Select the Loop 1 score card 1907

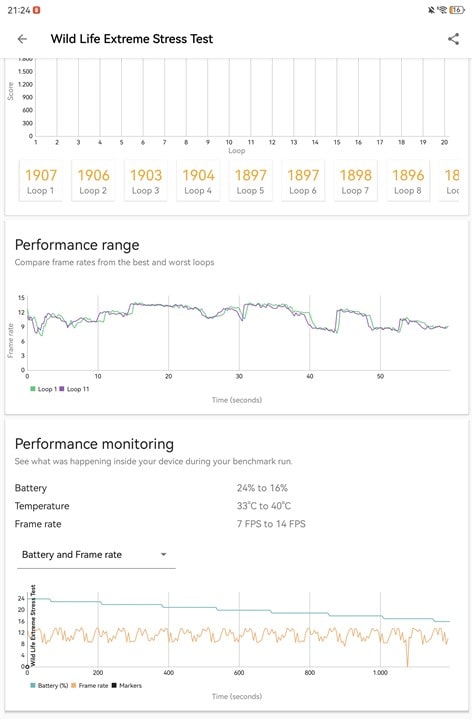40,180
